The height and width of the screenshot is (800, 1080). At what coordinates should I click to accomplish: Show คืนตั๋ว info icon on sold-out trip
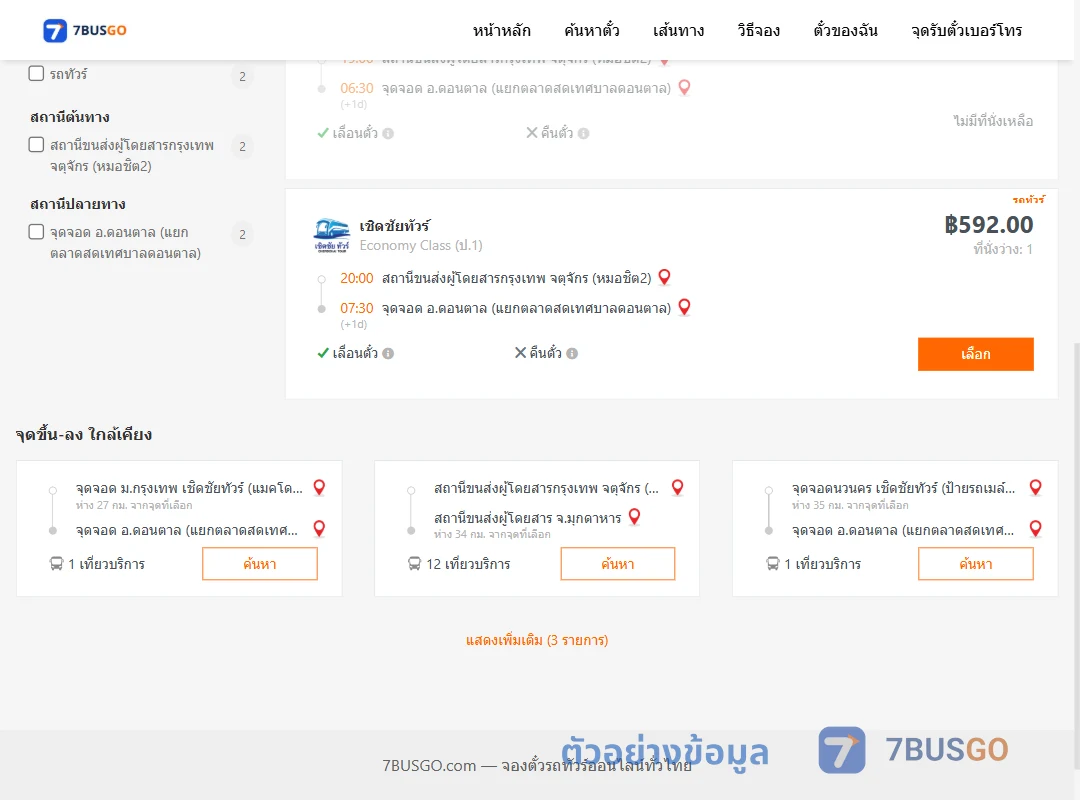click(x=583, y=134)
